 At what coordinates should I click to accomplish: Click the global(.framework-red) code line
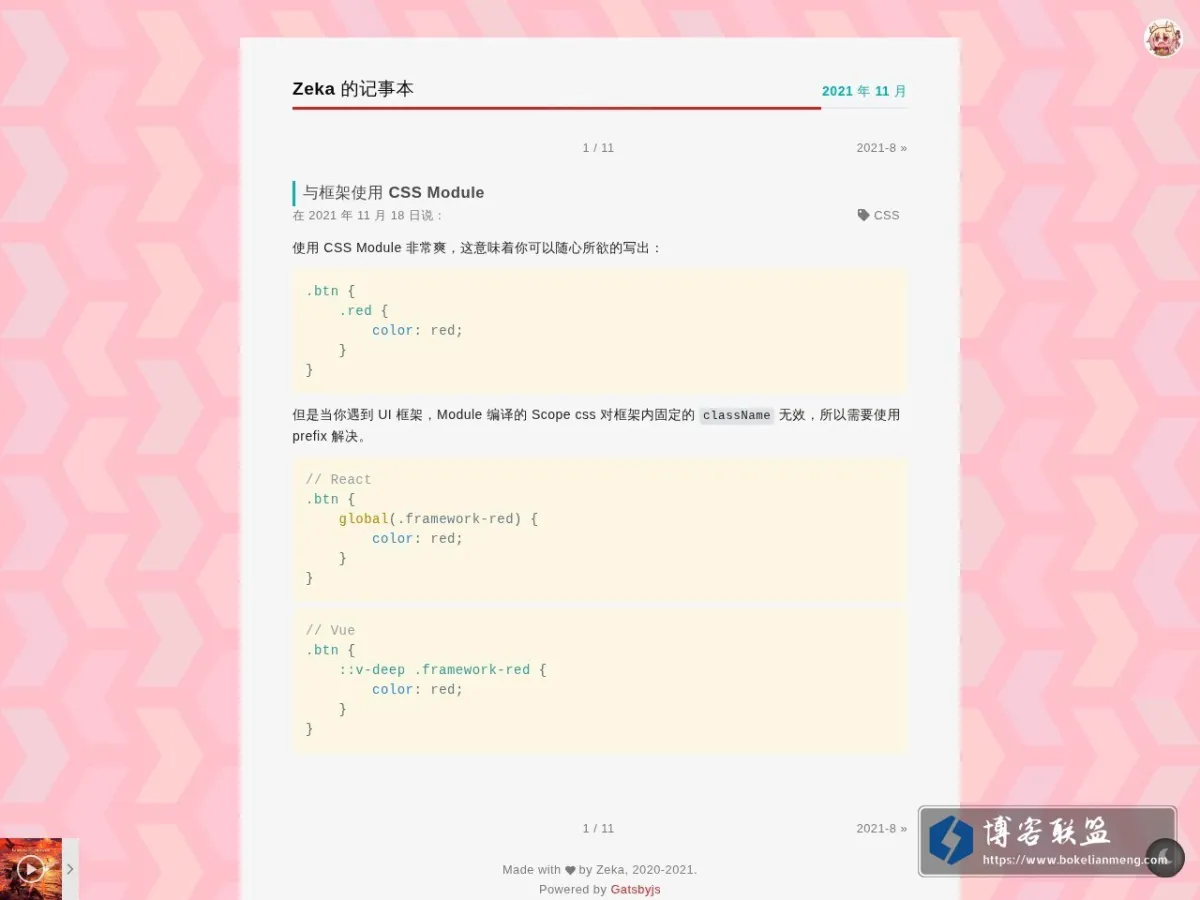point(438,519)
